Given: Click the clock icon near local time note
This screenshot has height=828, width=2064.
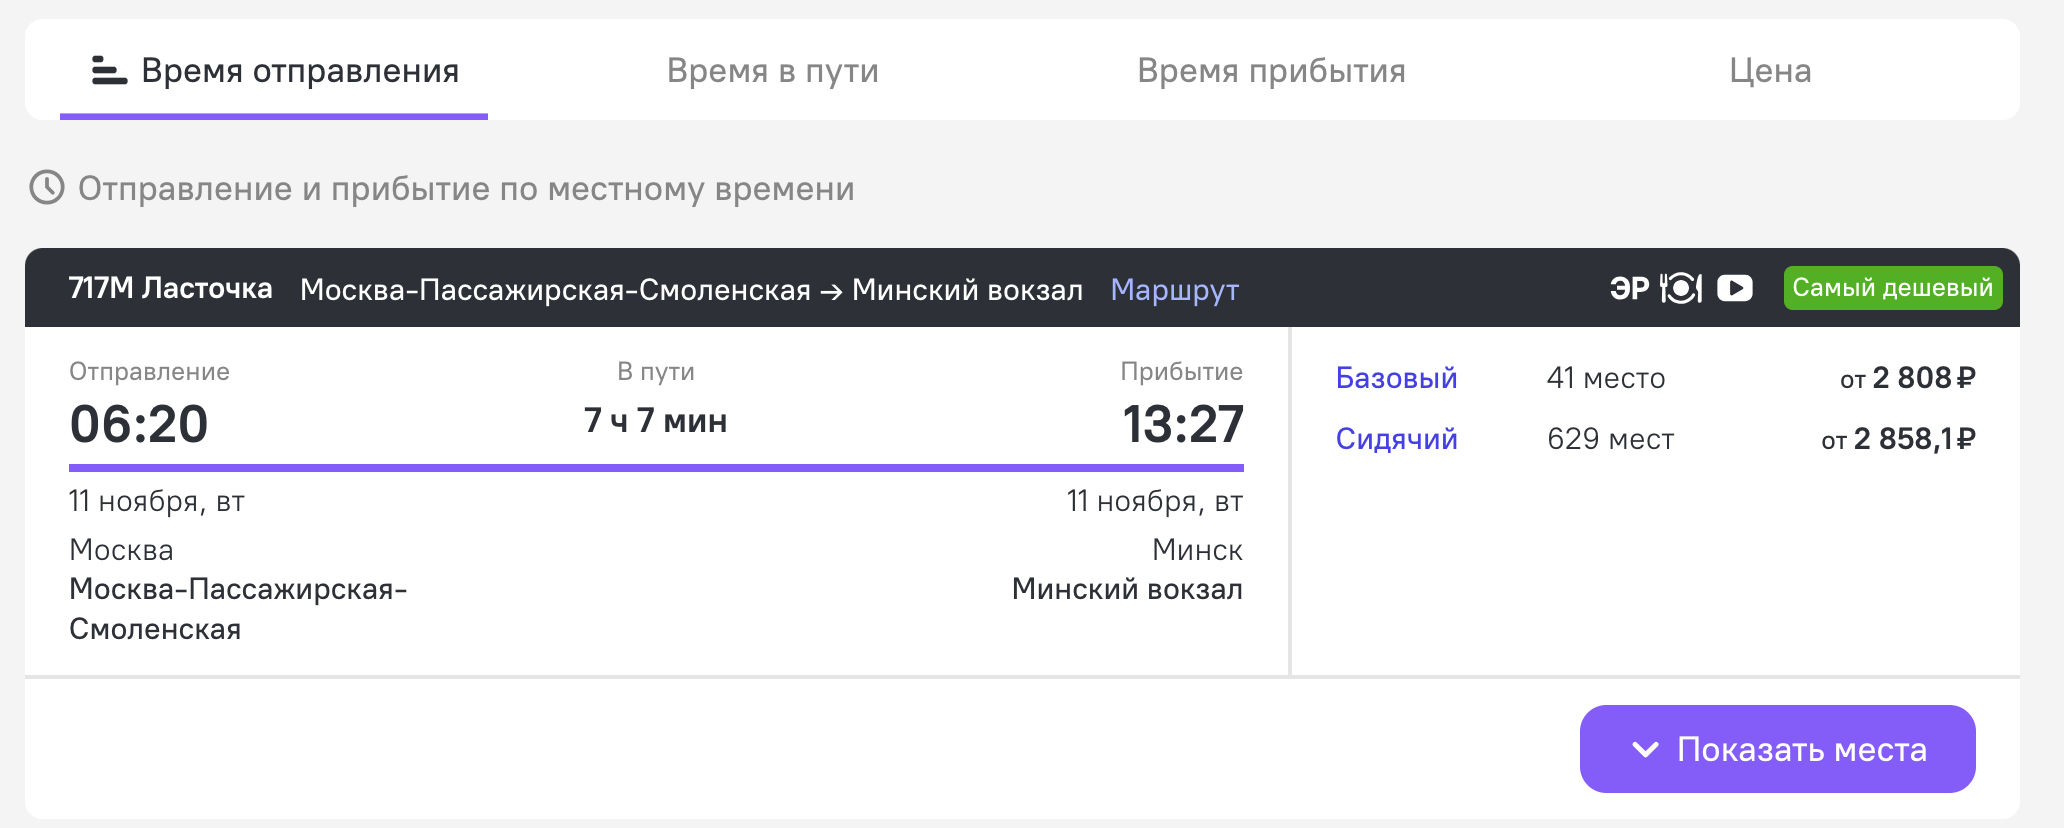Looking at the screenshot, I should tap(47, 188).
